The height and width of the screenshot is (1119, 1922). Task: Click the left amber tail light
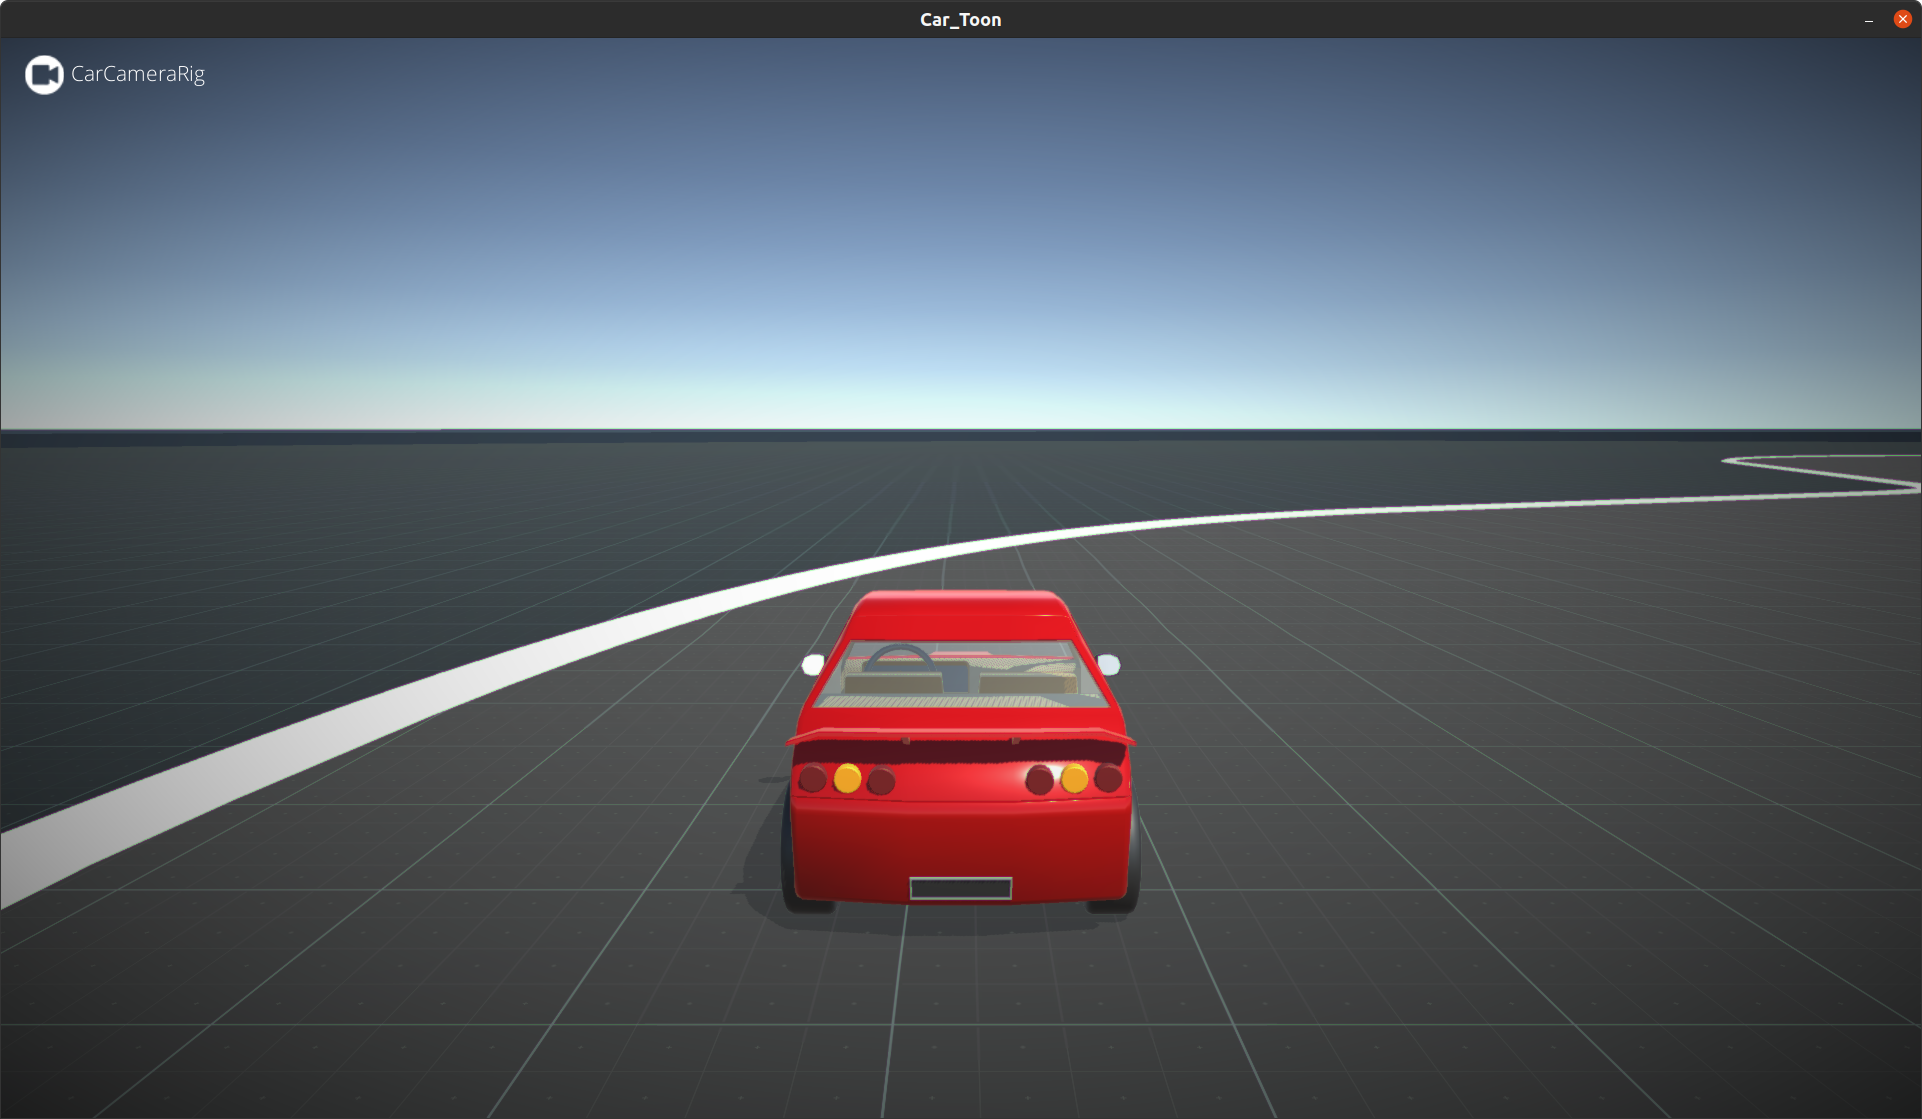(847, 776)
